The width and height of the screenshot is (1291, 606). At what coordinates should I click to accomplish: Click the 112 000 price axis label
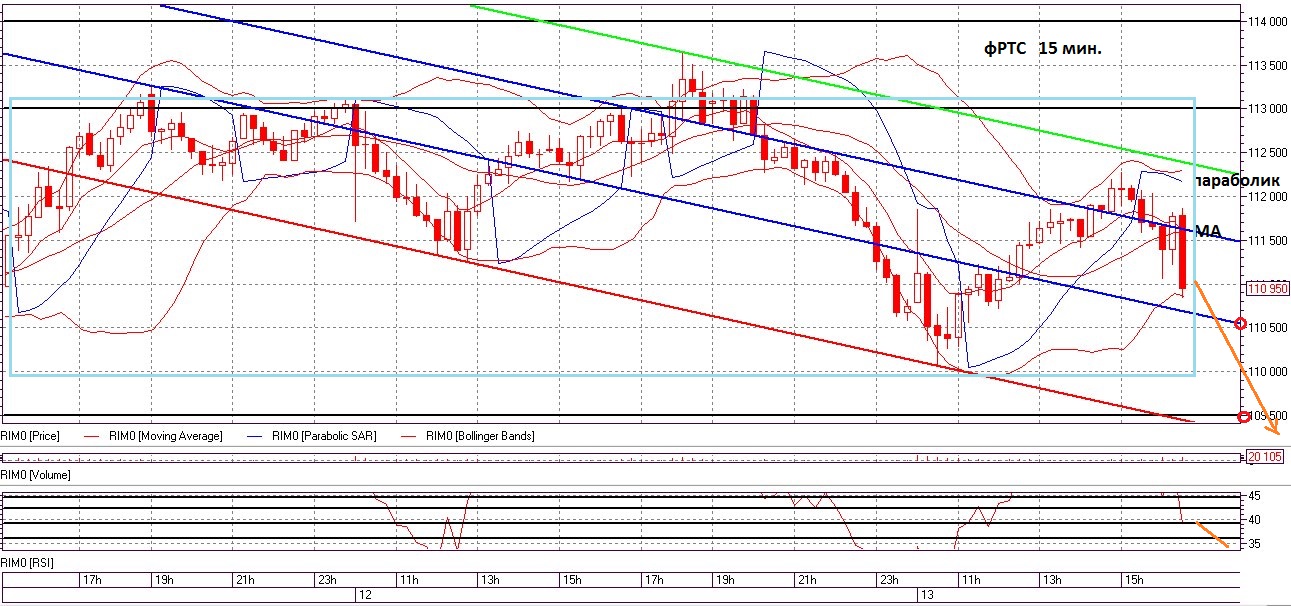(1266, 197)
